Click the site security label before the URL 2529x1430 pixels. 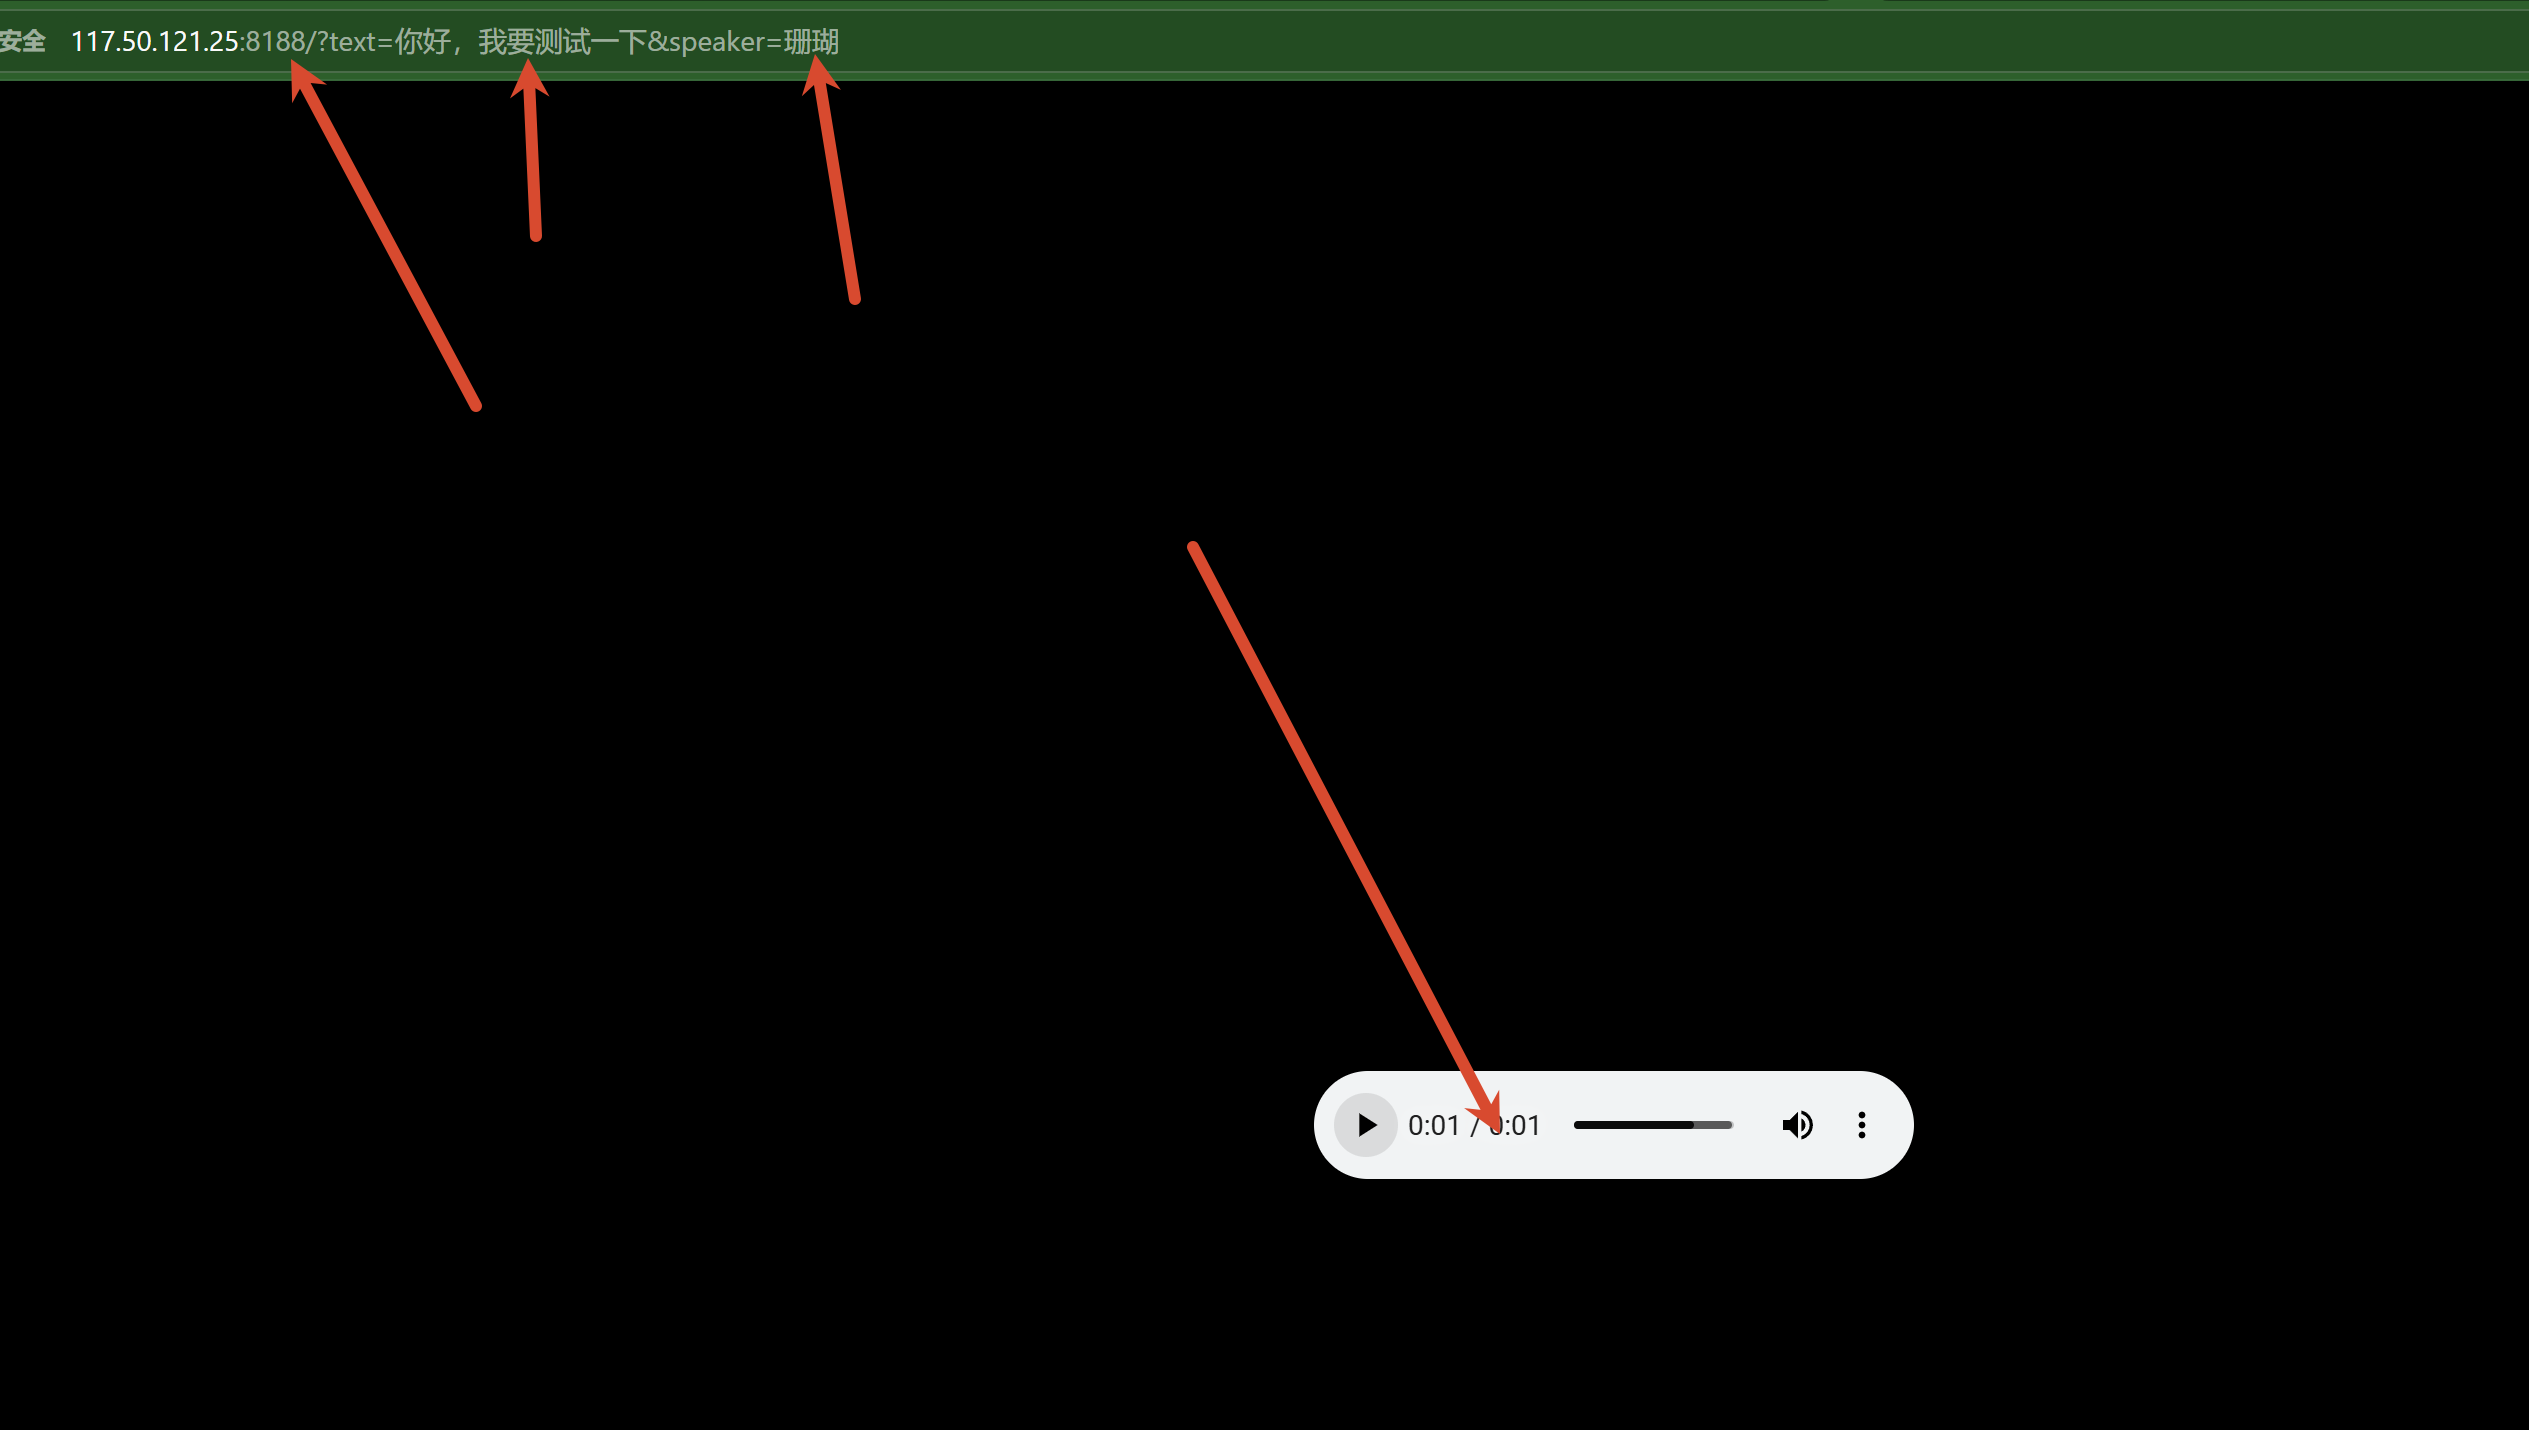pyautogui.click(x=22, y=41)
